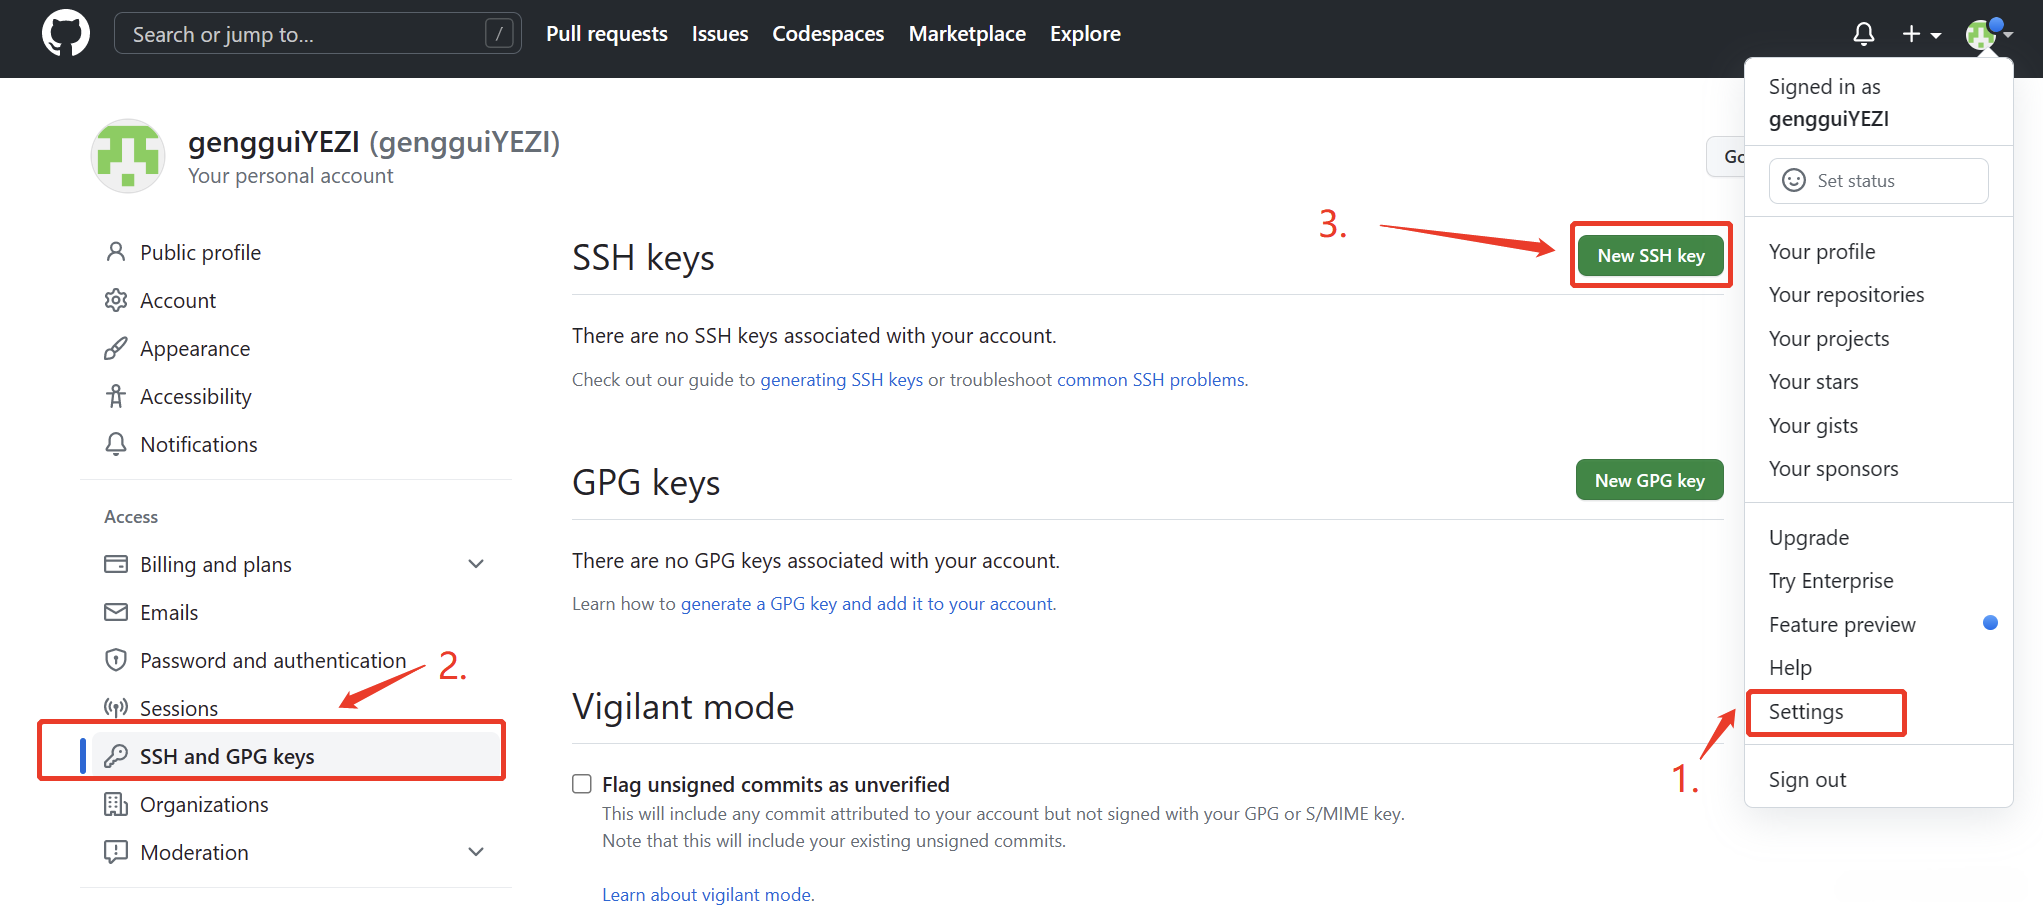
Task: Click the New SSH key button
Action: click(1651, 256)
